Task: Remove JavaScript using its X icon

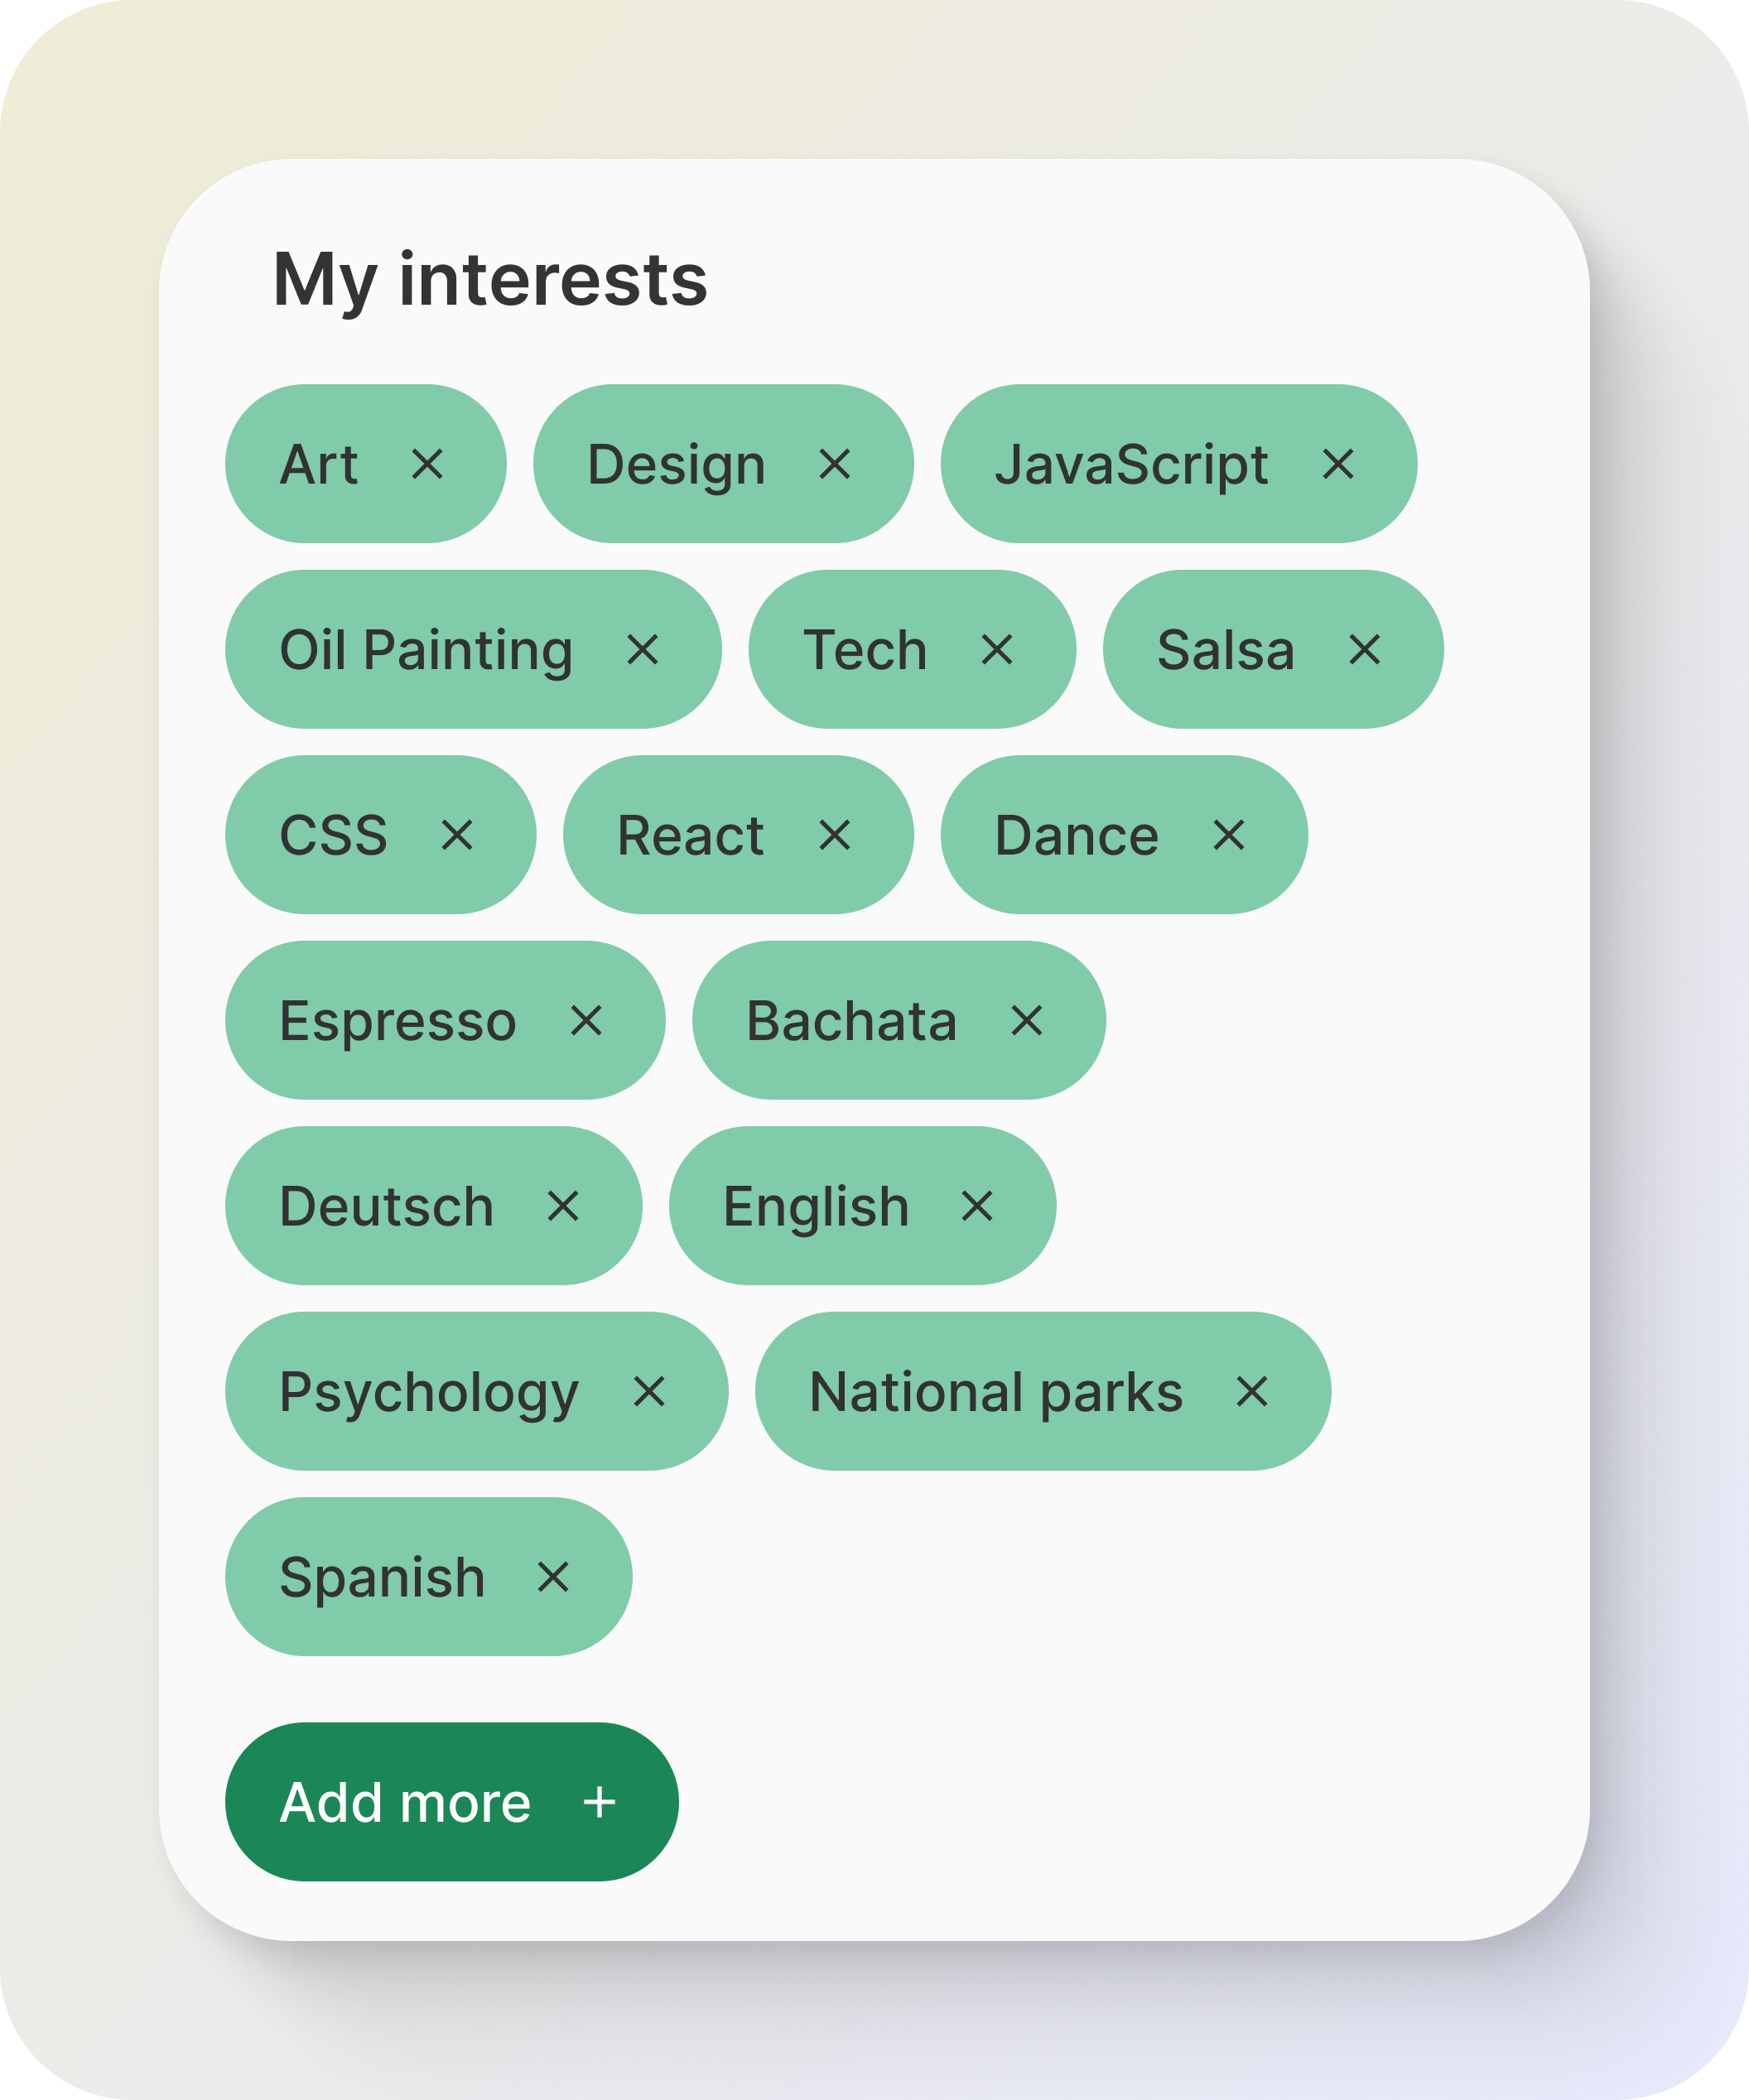Action: [1337, 464]
